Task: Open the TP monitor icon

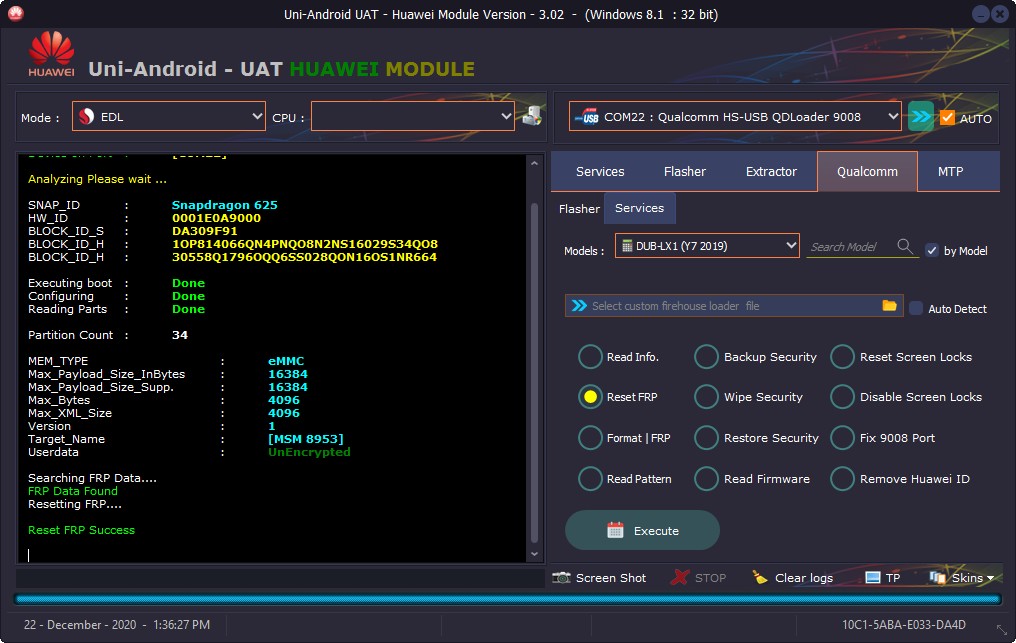Action: point(873,578)
